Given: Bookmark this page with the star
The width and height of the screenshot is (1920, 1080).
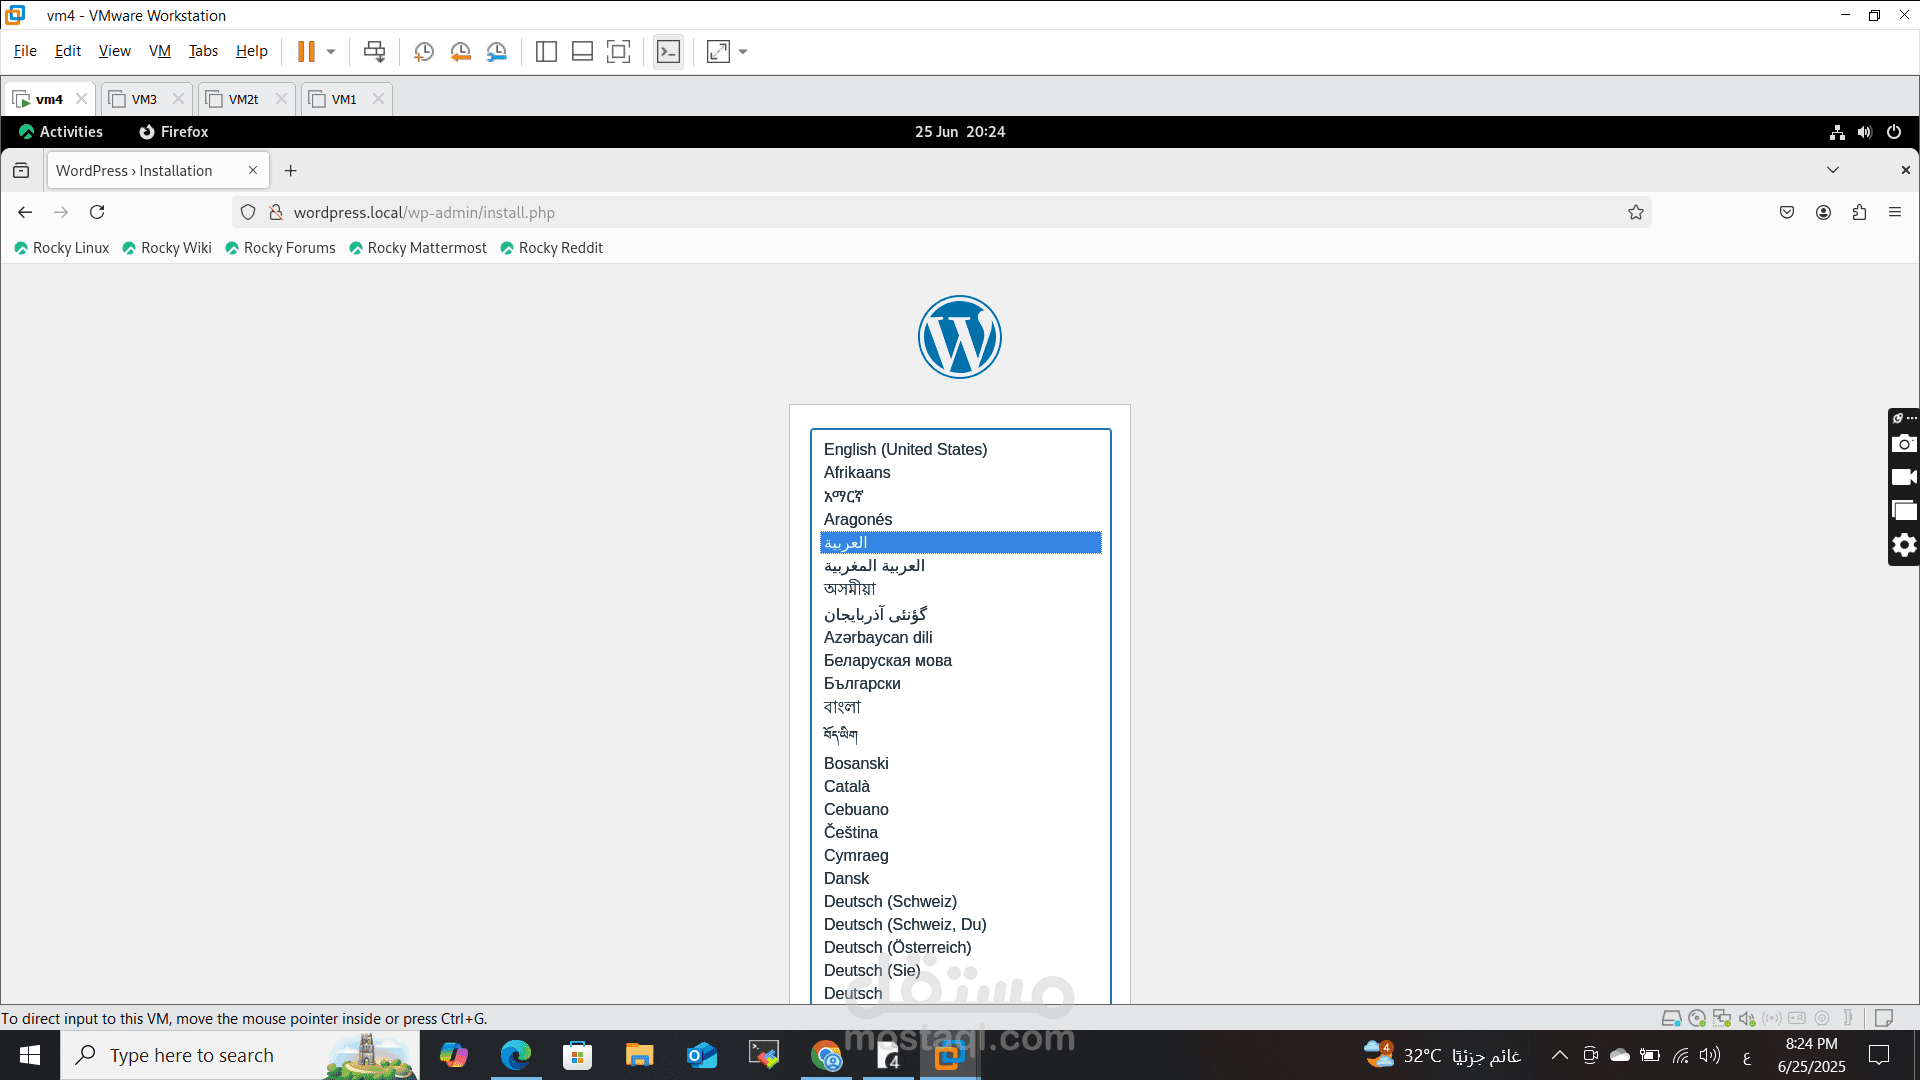Looking at the screenshot, I should point(1636,212).
